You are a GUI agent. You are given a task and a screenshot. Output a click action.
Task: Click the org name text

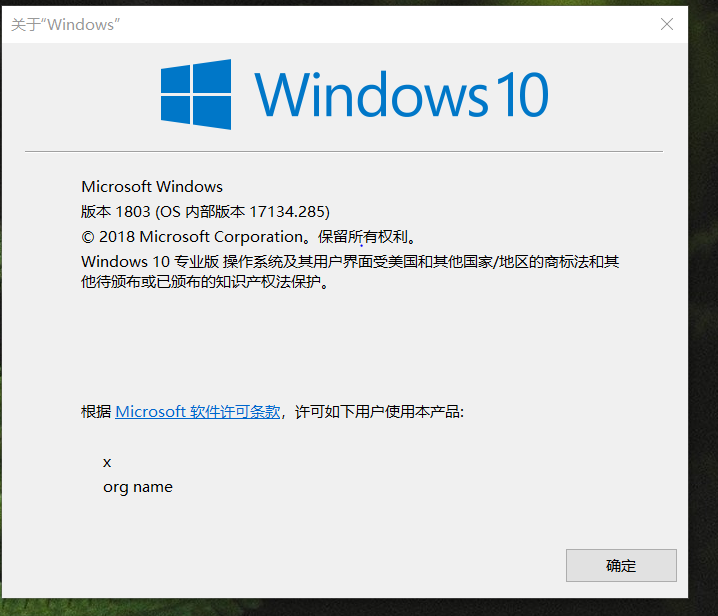(138, 487)
